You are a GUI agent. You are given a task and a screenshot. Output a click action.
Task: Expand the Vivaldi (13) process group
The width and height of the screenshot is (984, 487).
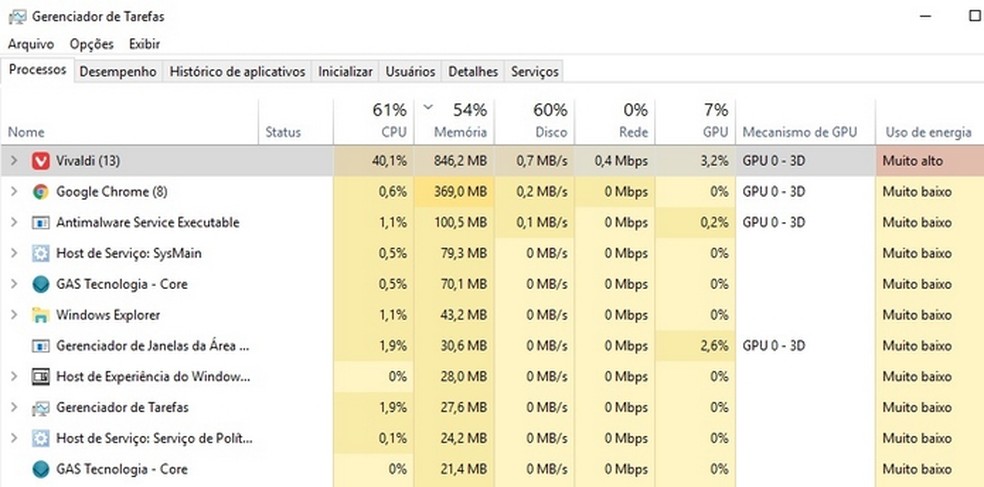14,160
